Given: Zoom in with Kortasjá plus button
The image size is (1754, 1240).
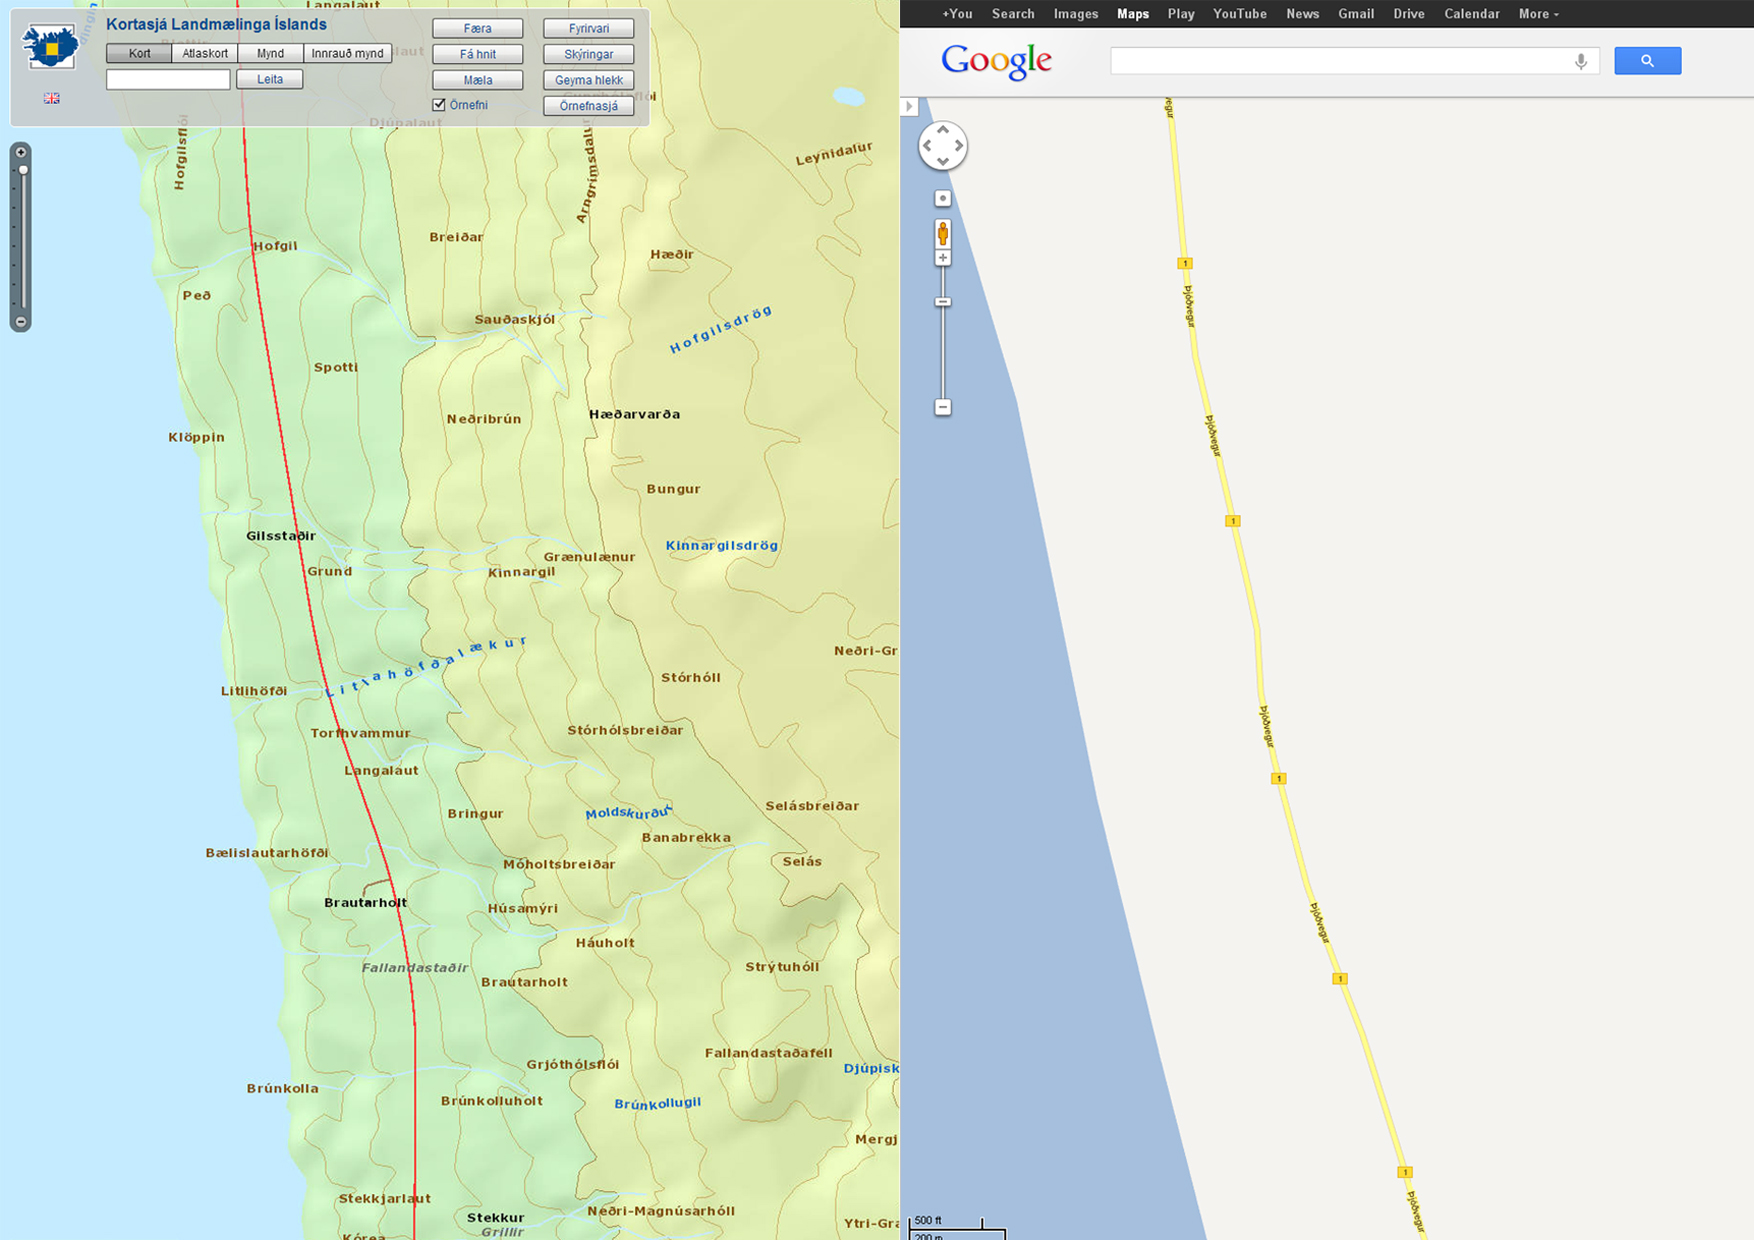Looking at the screenshot, I should pyautogui.click(x=21, y=152).
